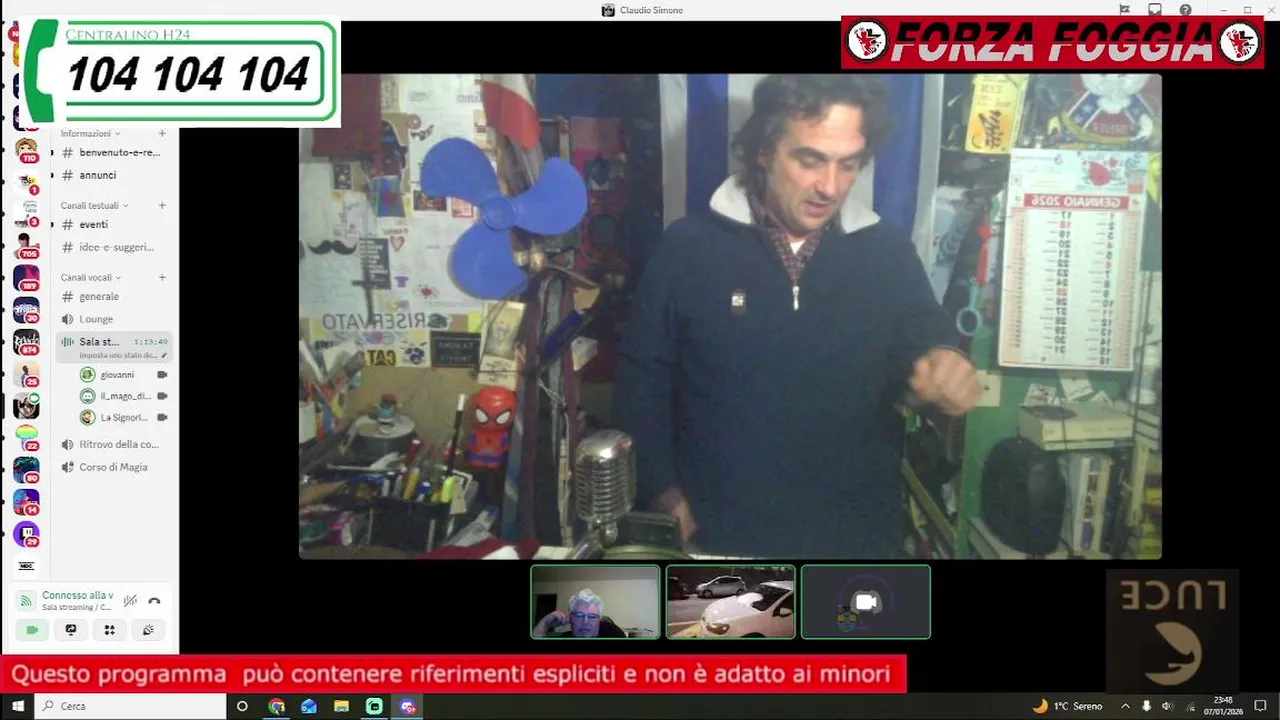Toggle giovanni's camera indicator

(162, 375)
